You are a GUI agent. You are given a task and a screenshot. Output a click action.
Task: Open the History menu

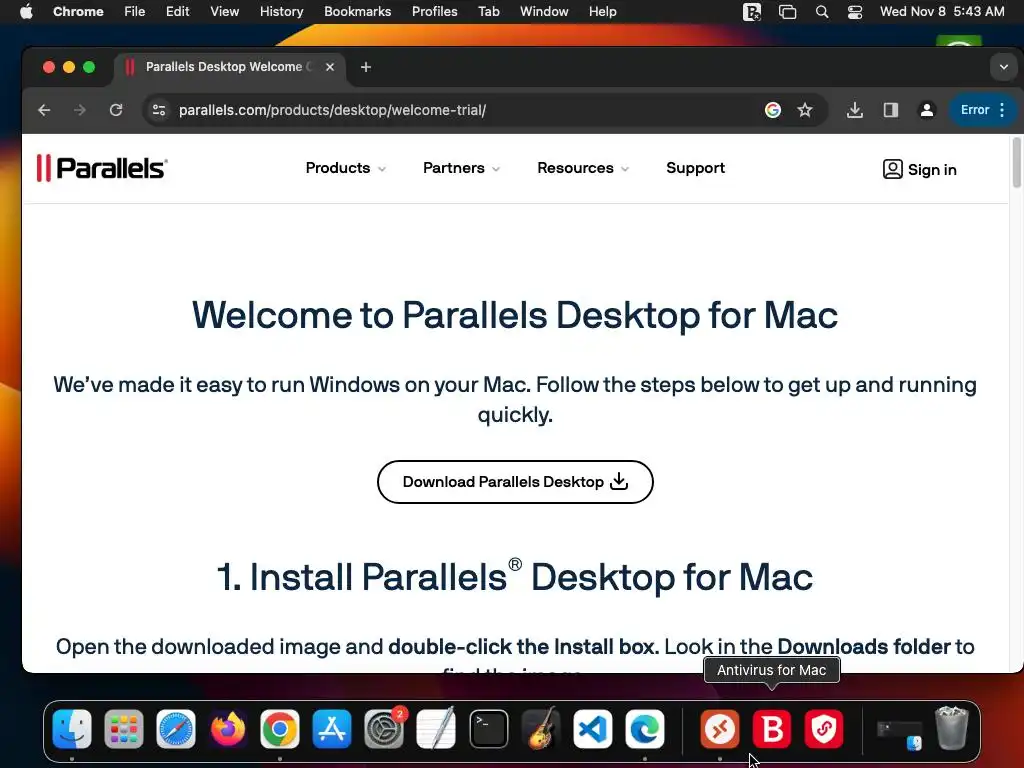click(281, 11)
